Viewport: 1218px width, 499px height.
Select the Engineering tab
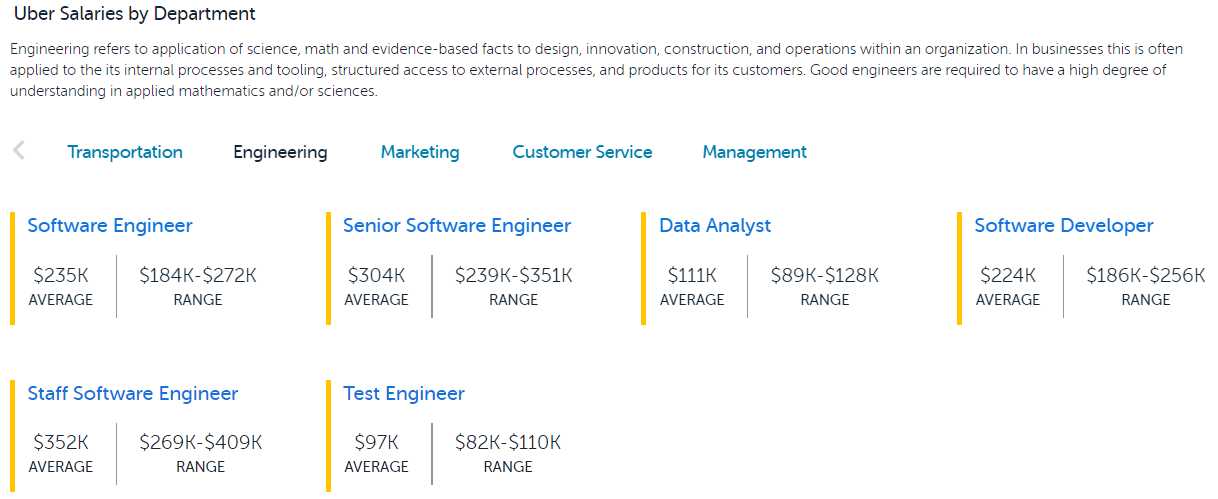[x=280, y=152]
